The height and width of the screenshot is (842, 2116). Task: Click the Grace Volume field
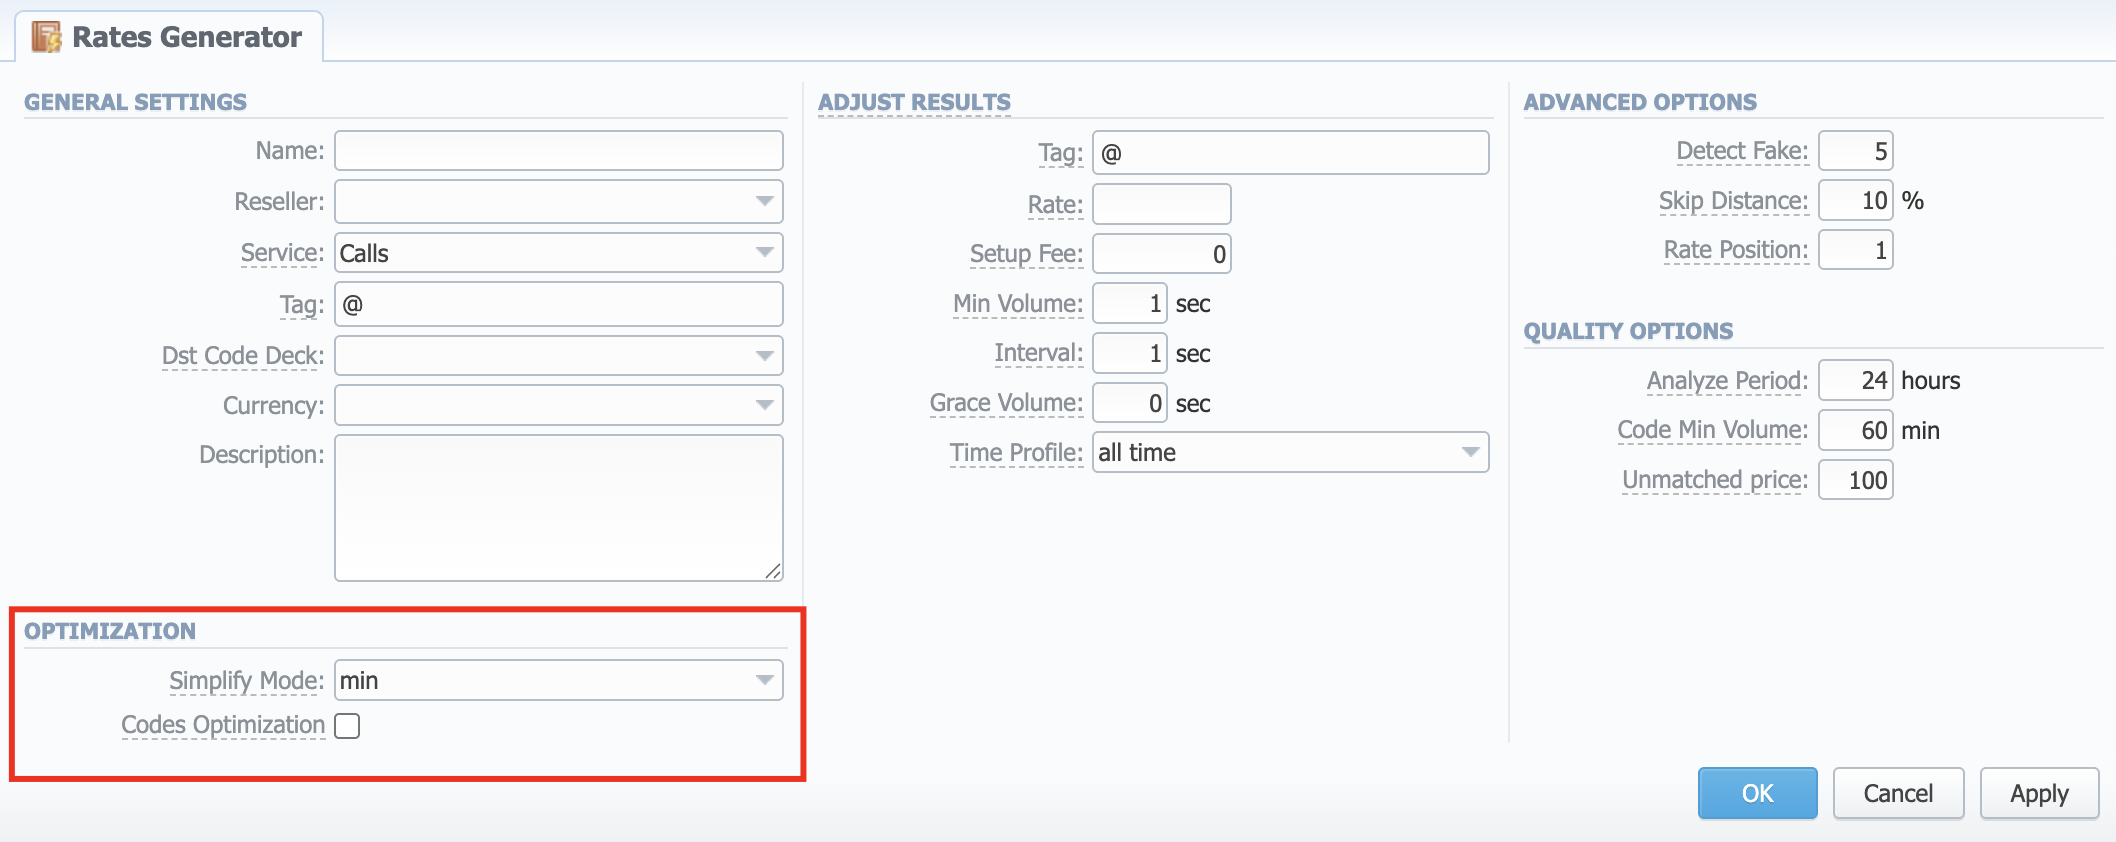point(1129,403)
